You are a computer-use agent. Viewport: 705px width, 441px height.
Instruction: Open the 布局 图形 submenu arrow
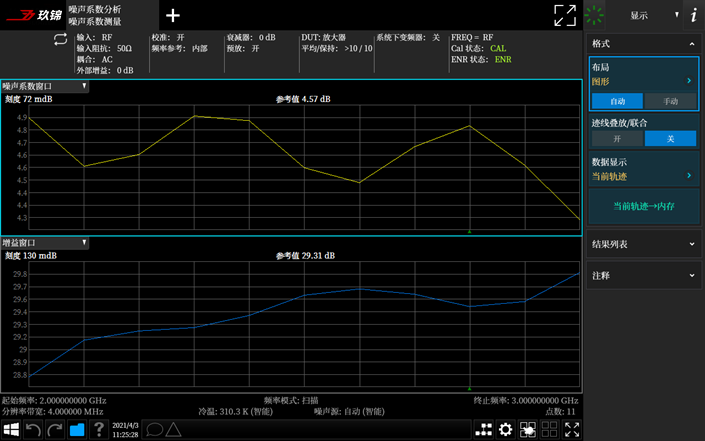click(x=689, y=81)
